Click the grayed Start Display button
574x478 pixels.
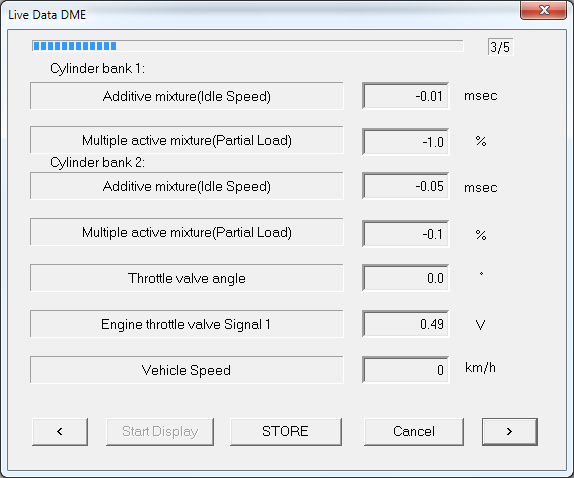[160, 432]
